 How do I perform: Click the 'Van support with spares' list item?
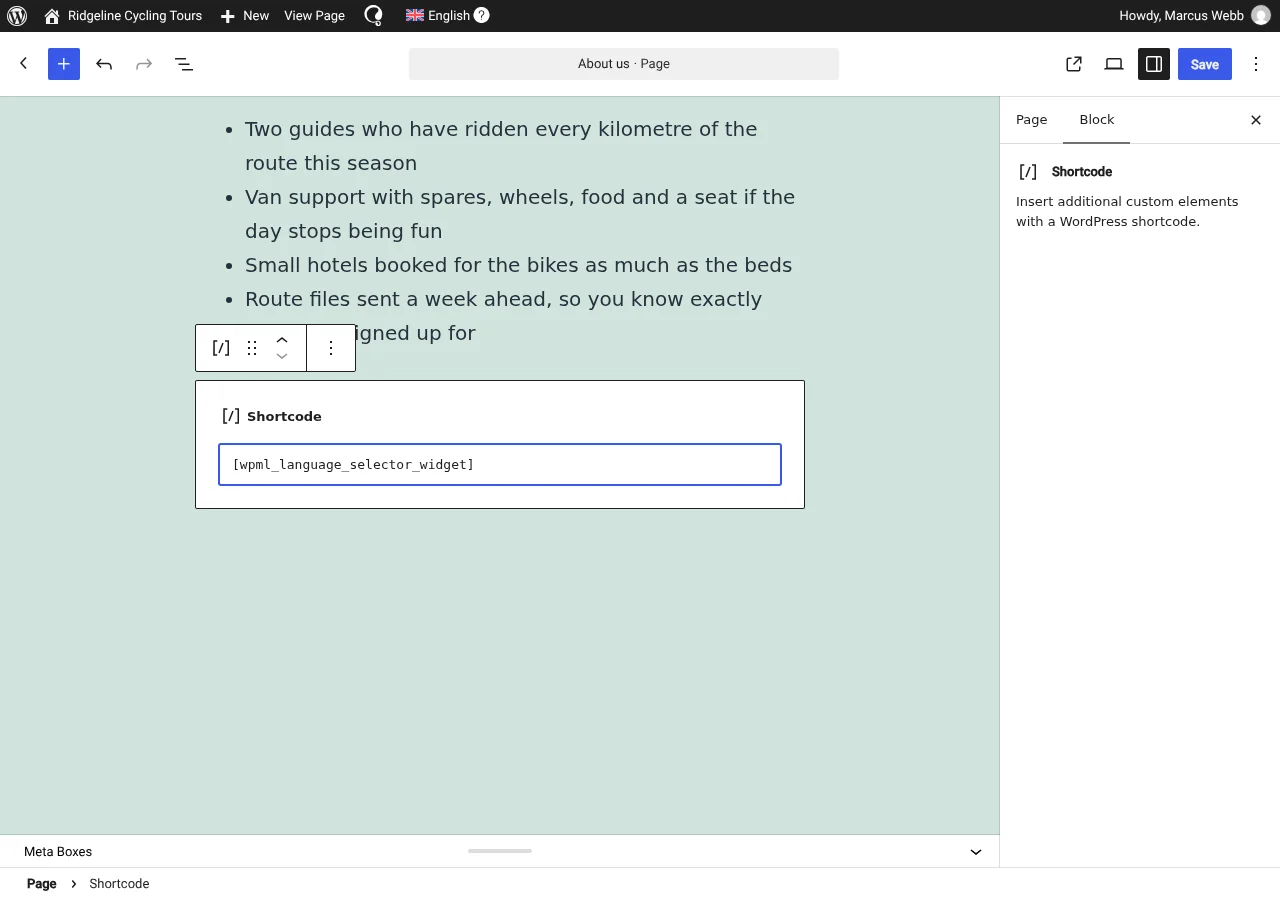point(520,214)
